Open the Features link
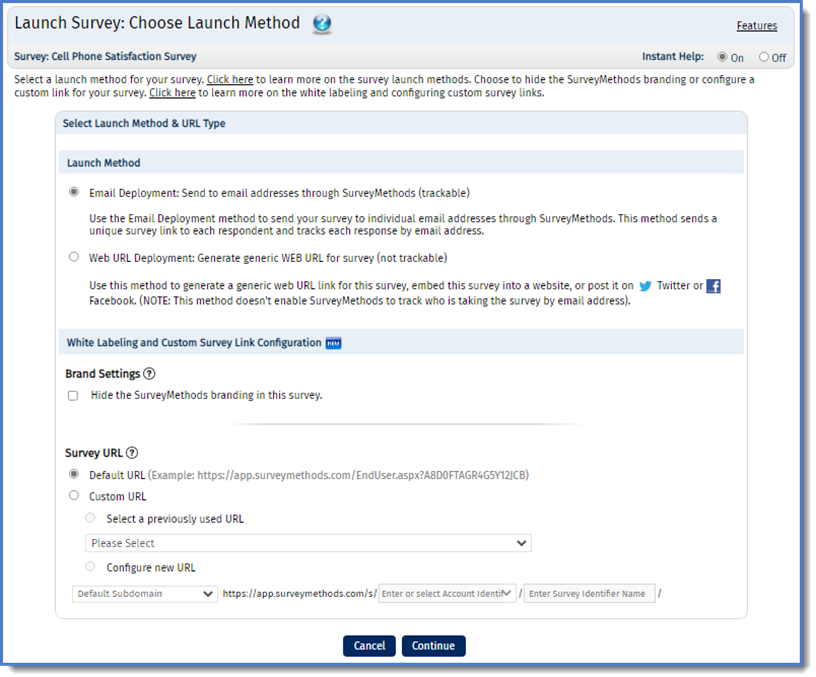Viewport: 816px width, 677px height. tap(757, 25)
